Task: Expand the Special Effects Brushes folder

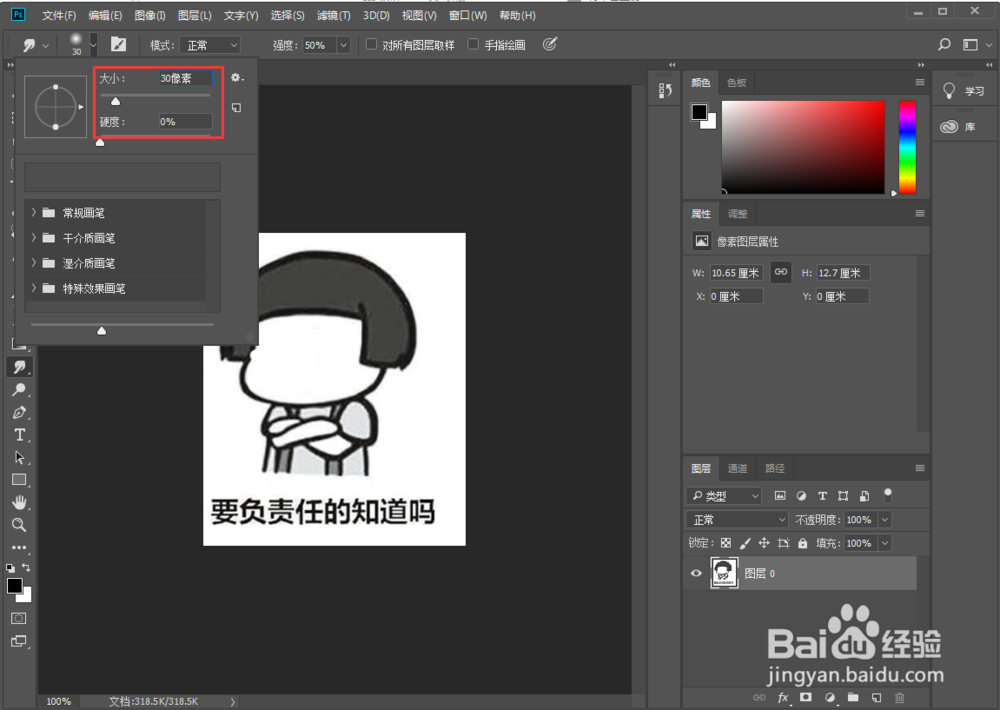Action: (x=34, y=288)
